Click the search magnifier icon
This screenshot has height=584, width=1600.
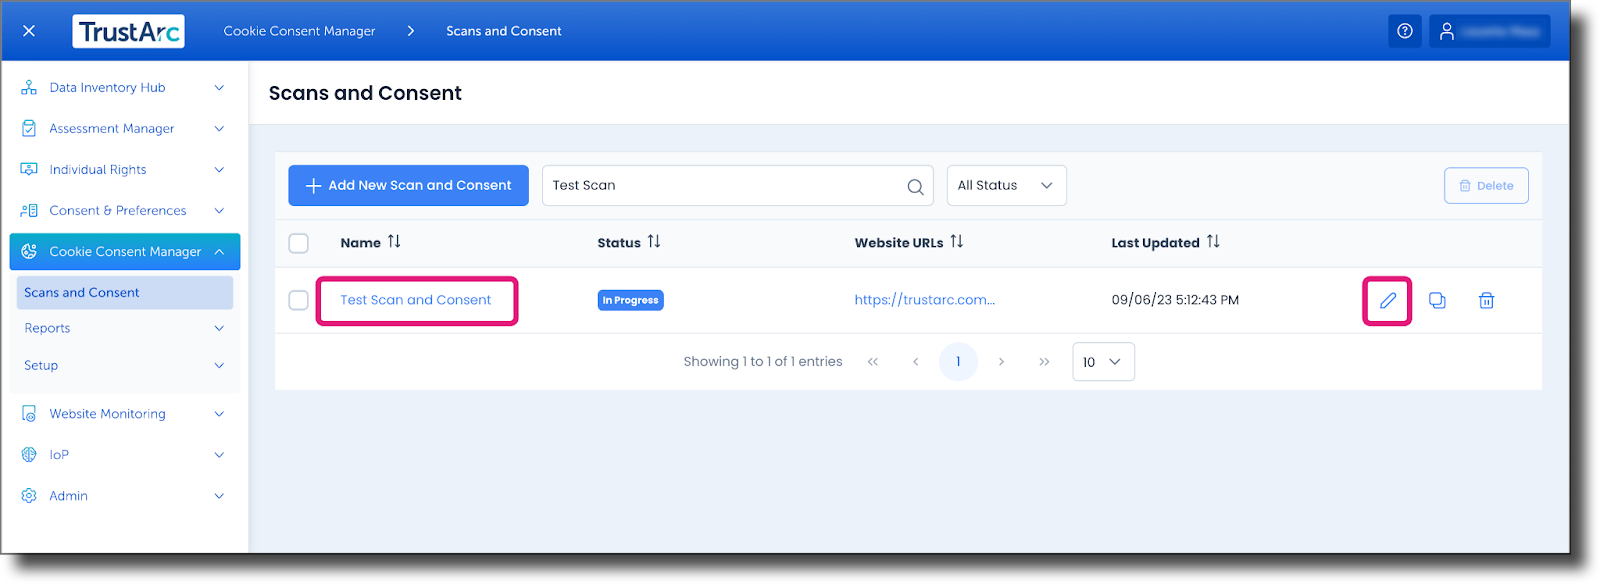(x=914, y=187)
